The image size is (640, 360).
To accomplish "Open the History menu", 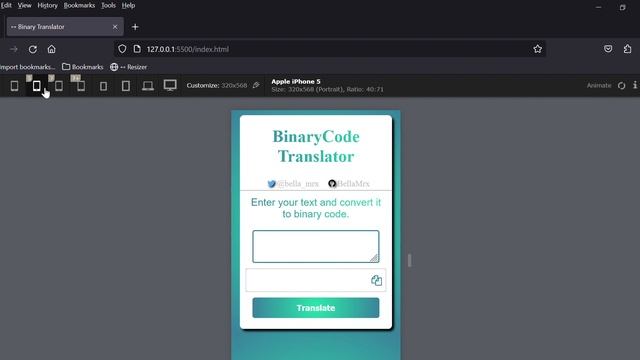I will coord(47,5).
